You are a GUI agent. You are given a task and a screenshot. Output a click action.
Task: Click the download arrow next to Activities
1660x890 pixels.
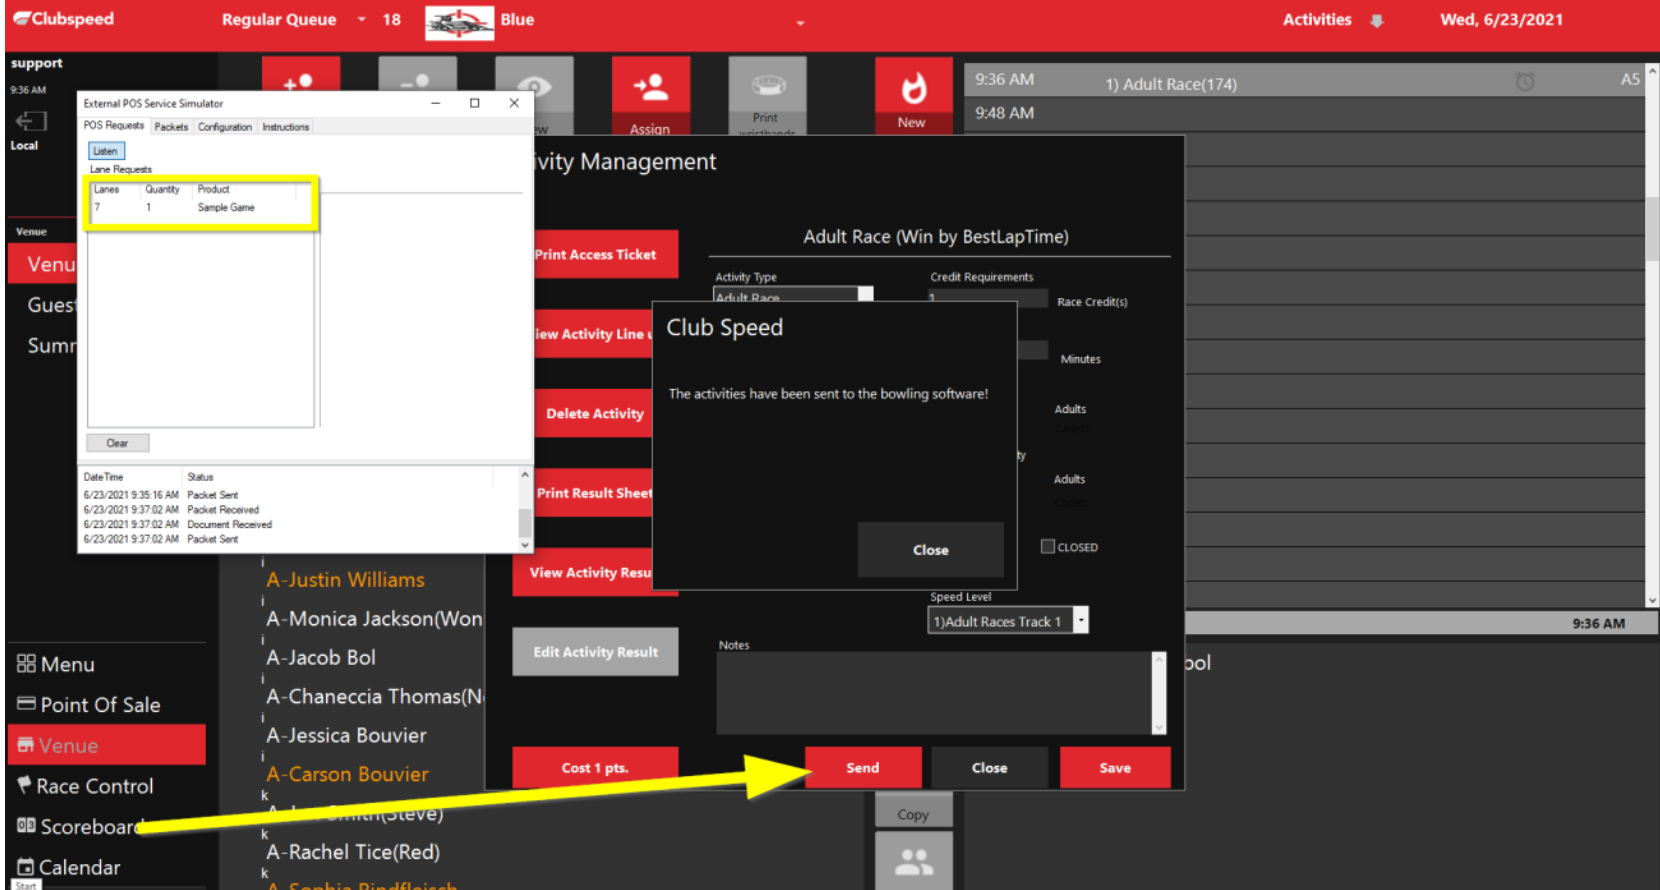[x=1377, y=20]
